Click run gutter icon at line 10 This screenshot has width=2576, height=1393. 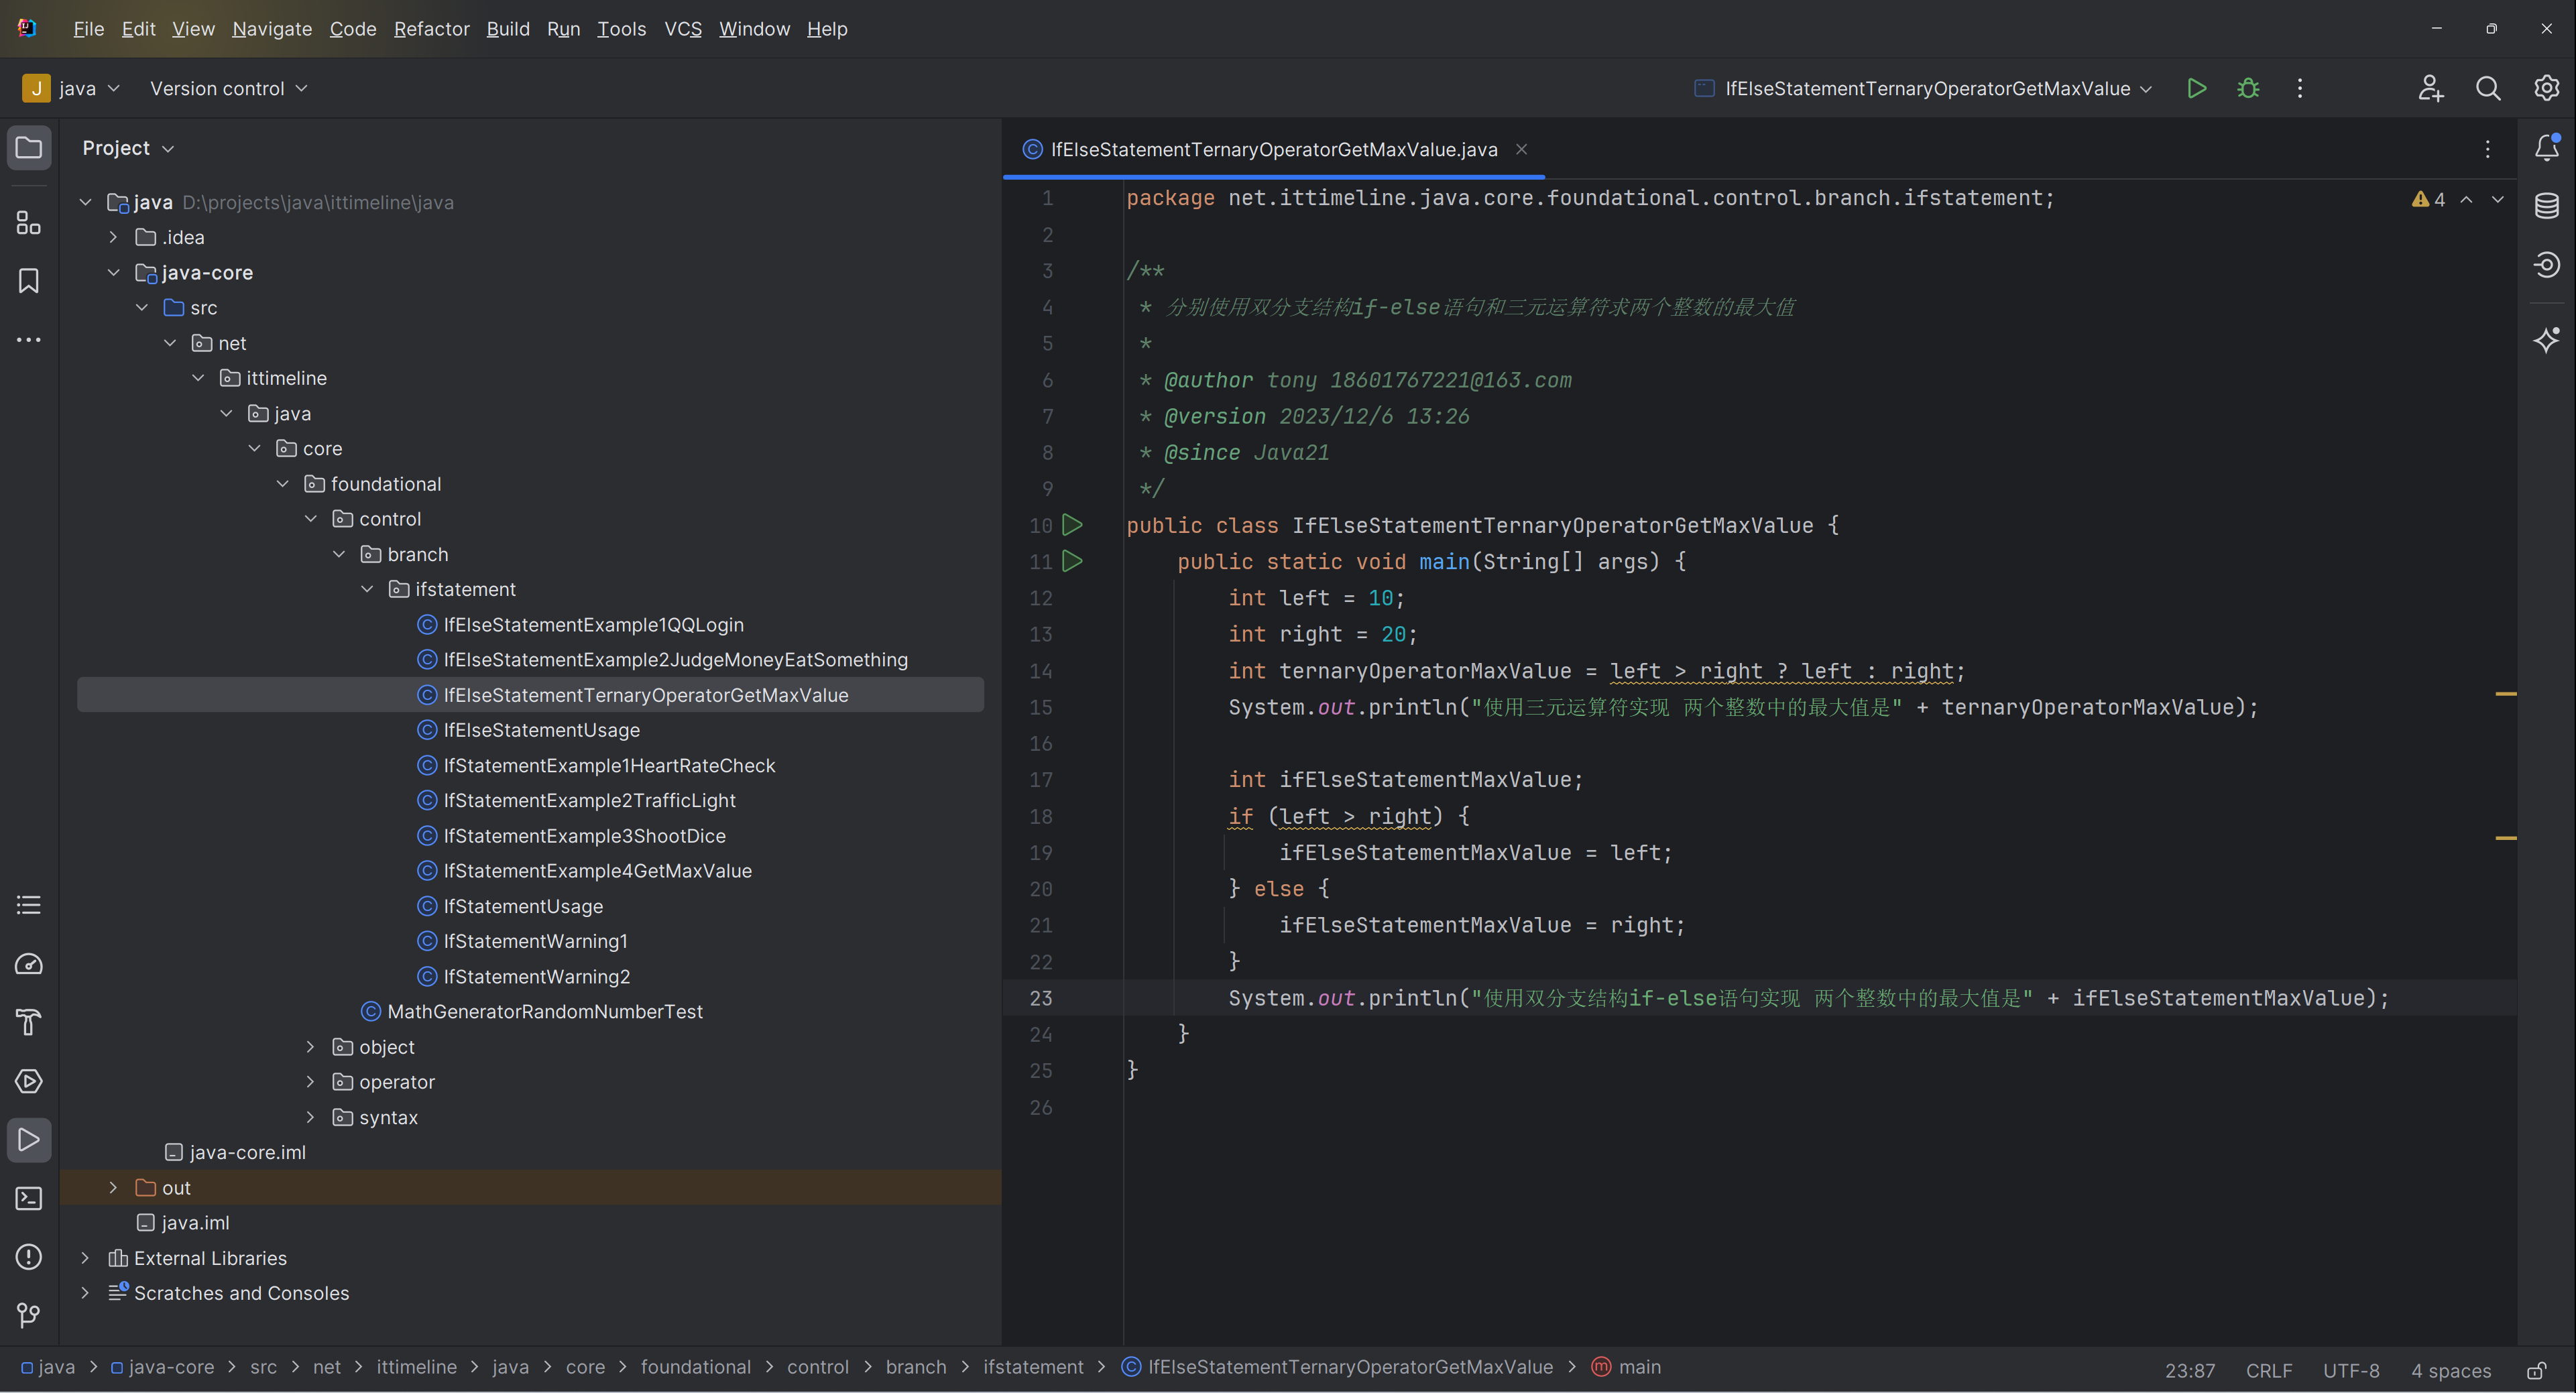pyautogui.click(x=1072, y=525)
